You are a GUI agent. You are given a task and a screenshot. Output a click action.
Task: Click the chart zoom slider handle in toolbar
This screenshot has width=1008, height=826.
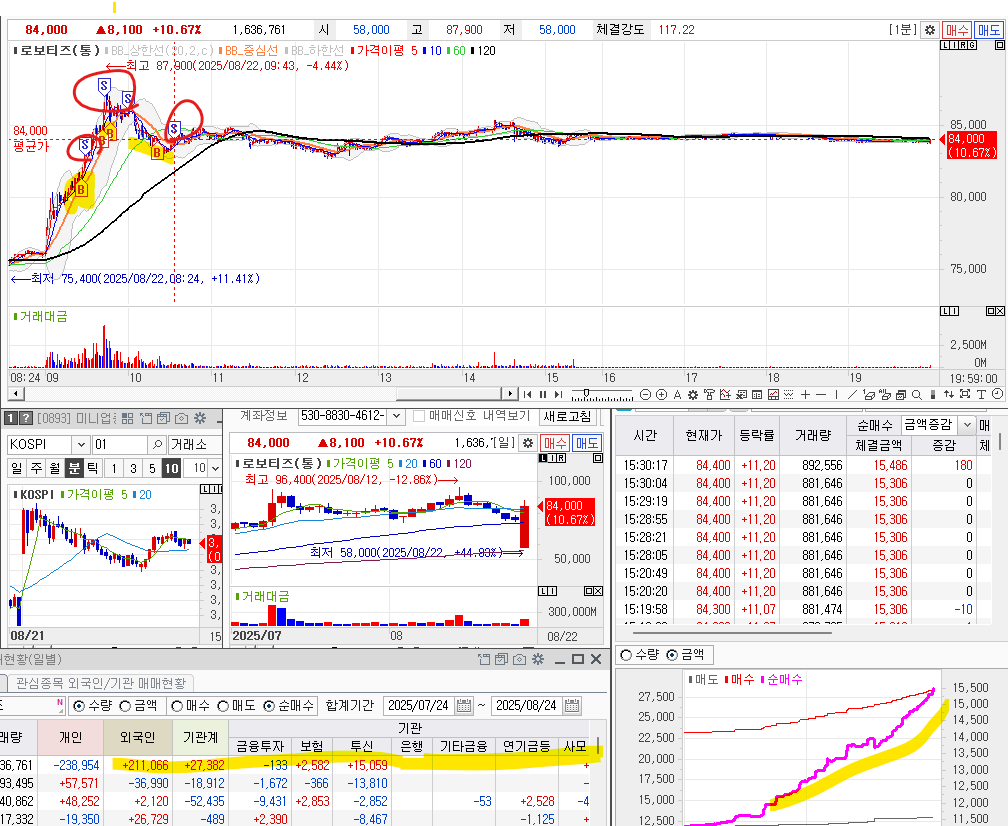tap(586, 392)
